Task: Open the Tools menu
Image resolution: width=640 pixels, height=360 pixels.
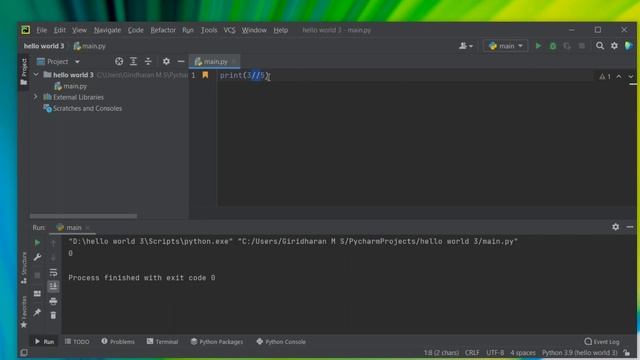Action: coord(209,30)
